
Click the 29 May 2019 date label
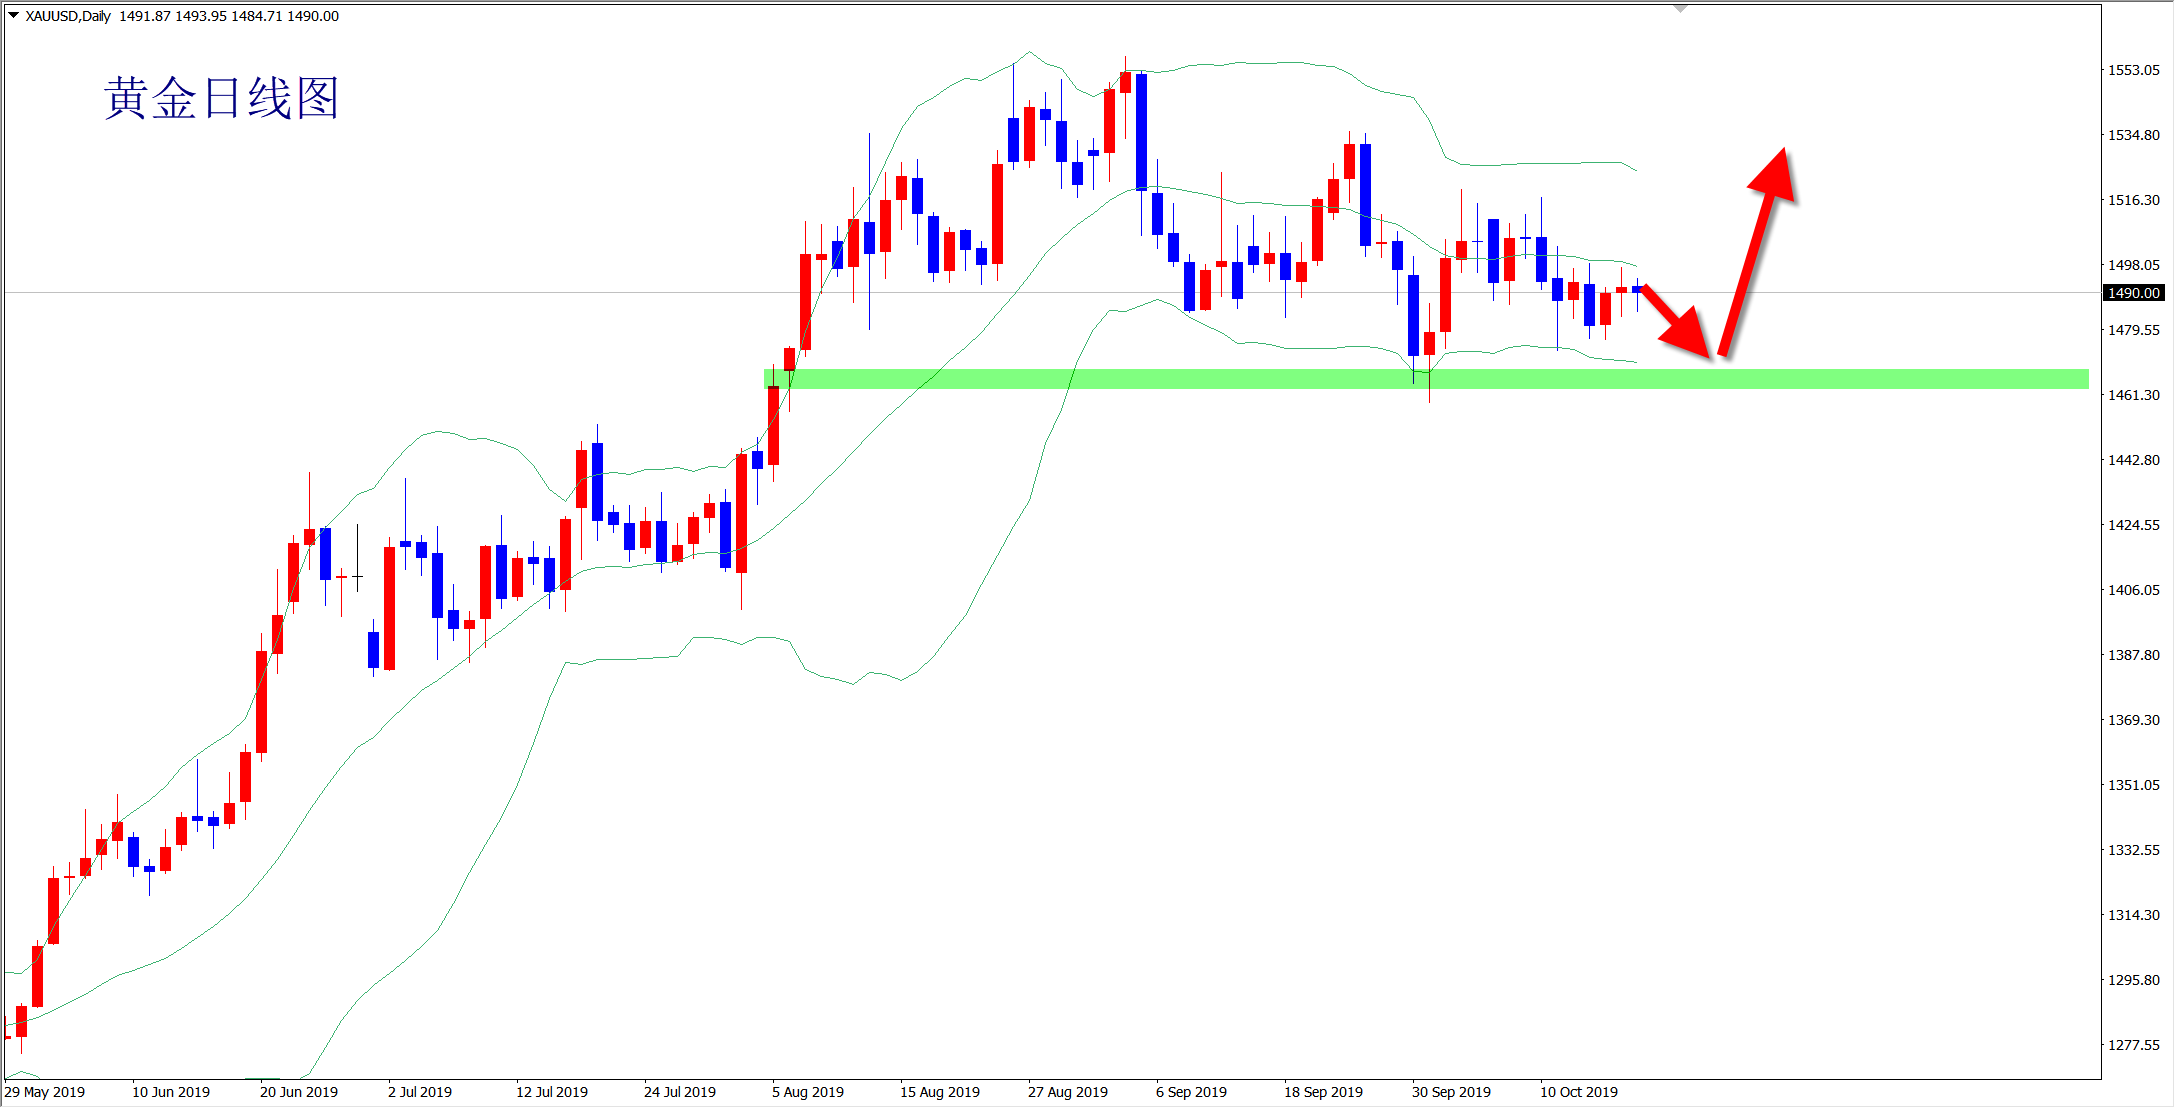coord(45,1092)
